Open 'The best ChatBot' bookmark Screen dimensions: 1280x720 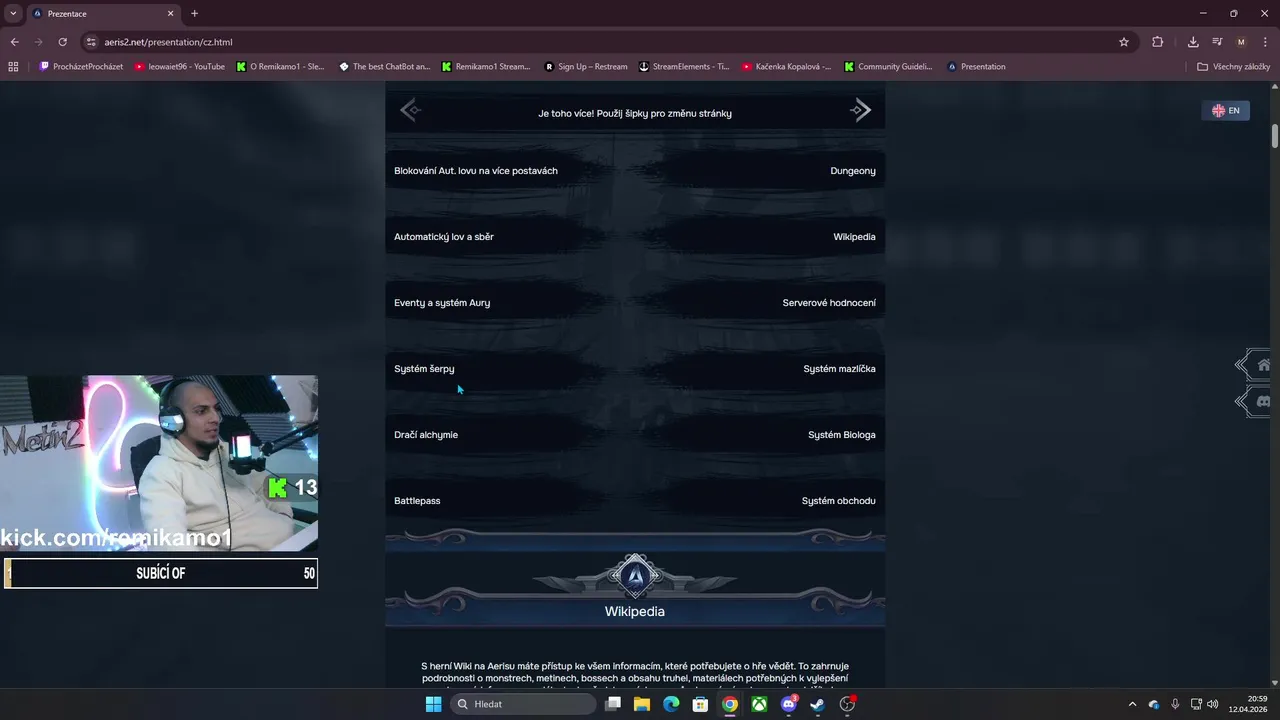click(x=384, y=67)
